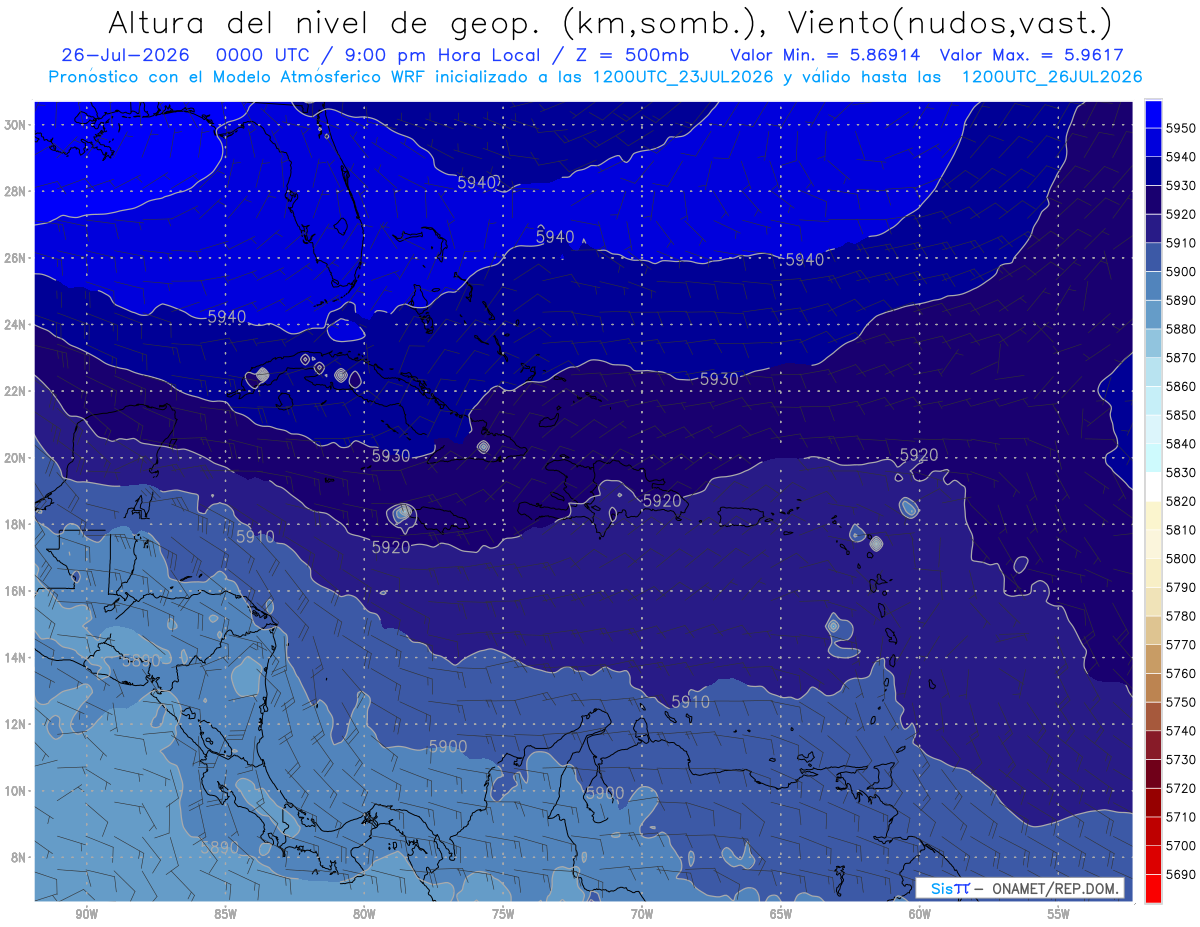
Task: Click the 75W longitude axis label
Action: click(x=503, y=914)
